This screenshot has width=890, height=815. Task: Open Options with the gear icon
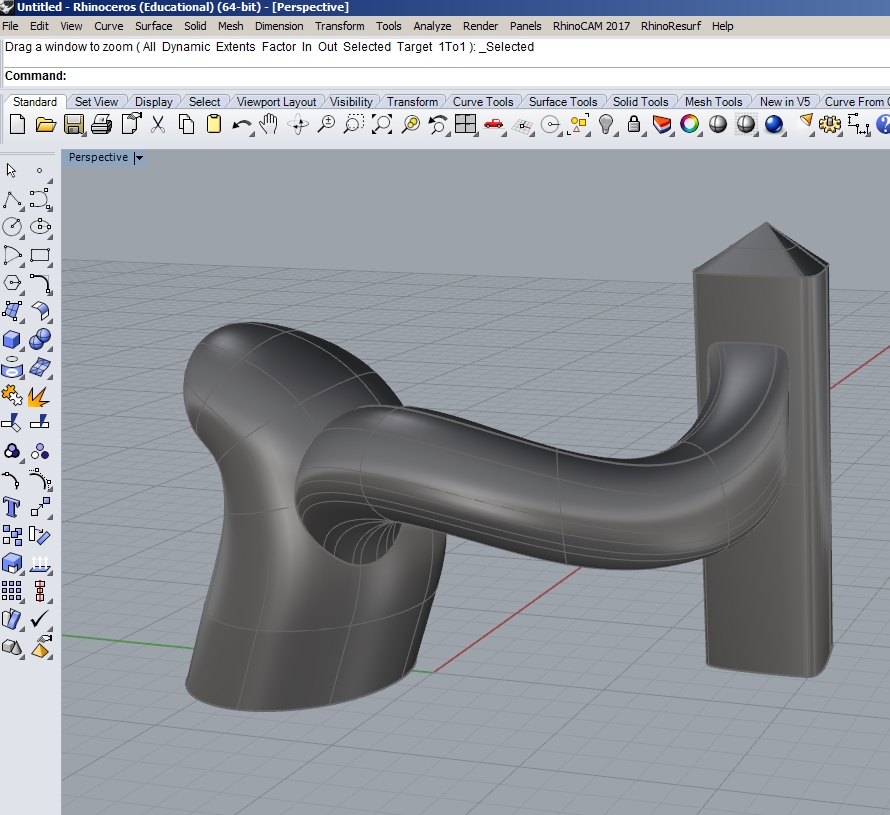pyautogui.click(x=829, y=124)
